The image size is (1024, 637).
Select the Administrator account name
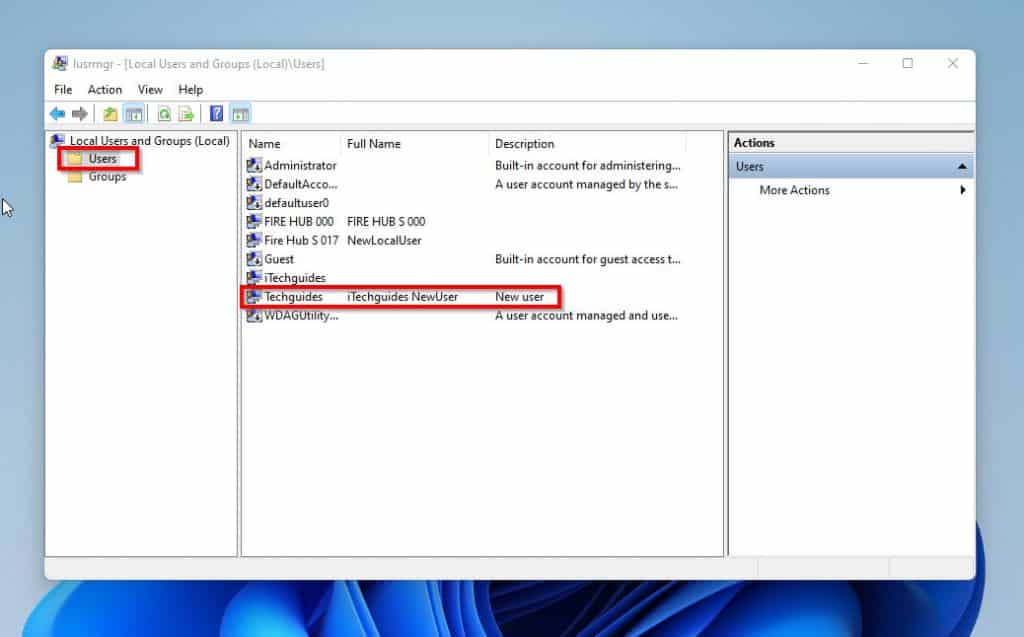click(x=300, y=165)
